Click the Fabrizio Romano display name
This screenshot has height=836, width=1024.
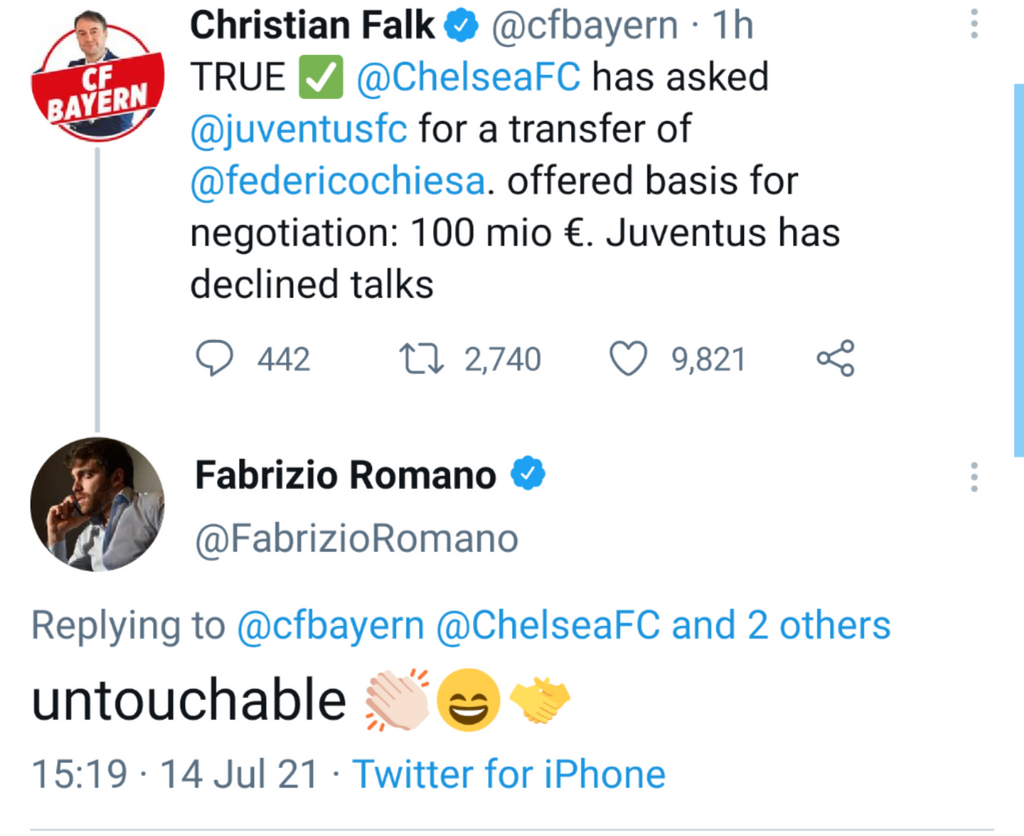click(345, 476)
